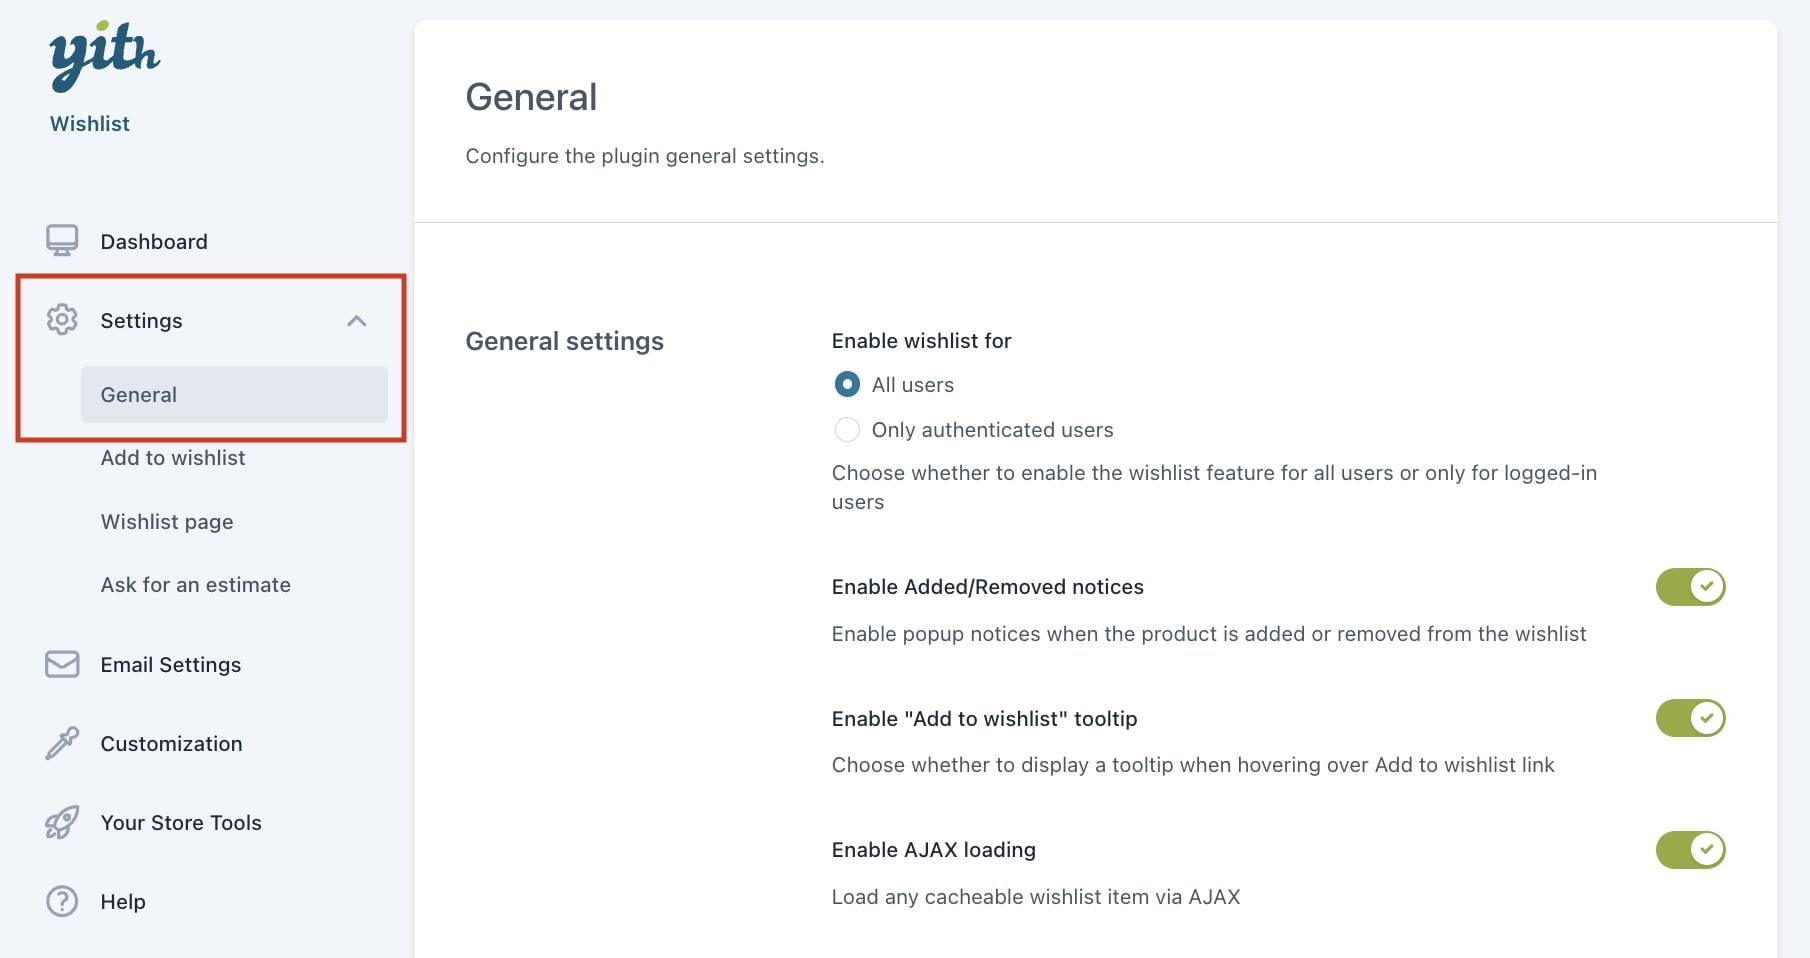Select the General settings submenu

coord(234,394)
